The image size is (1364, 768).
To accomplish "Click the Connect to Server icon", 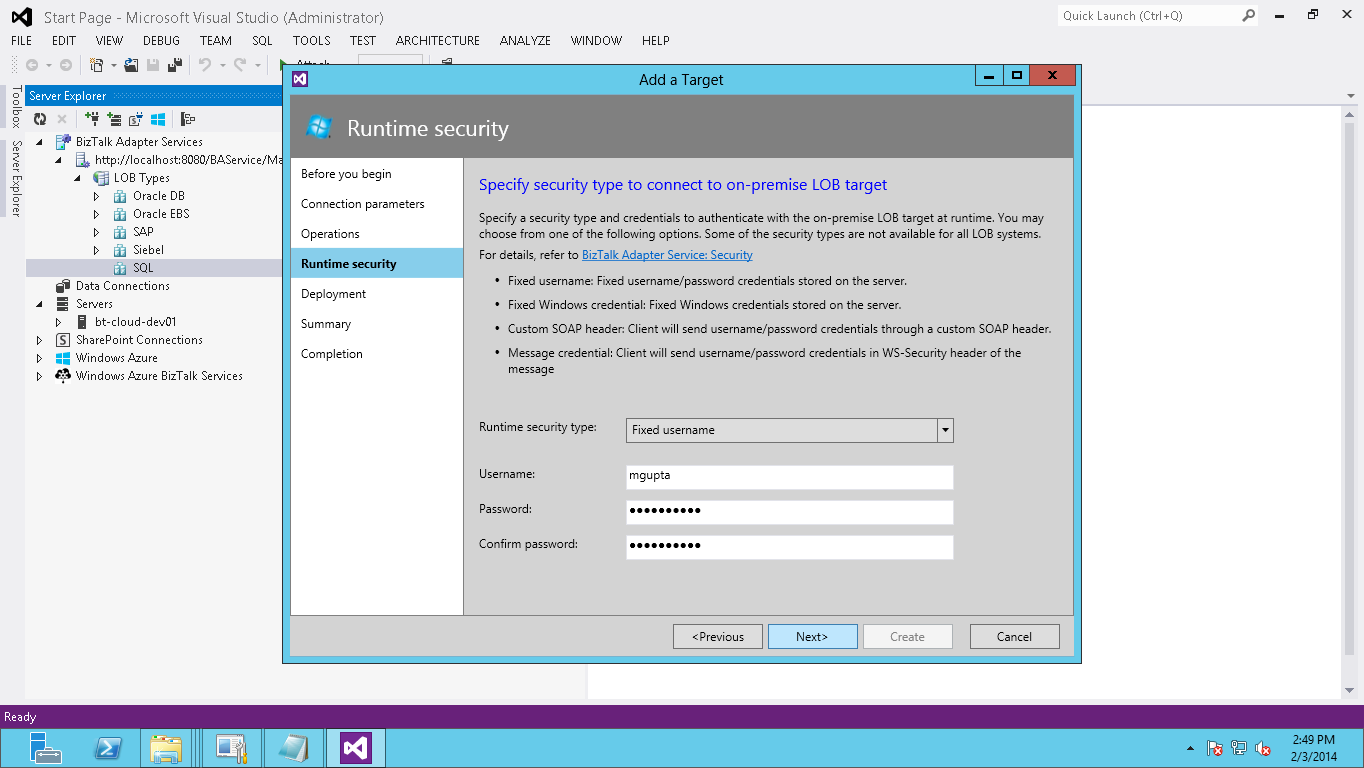I will point(114,119).
